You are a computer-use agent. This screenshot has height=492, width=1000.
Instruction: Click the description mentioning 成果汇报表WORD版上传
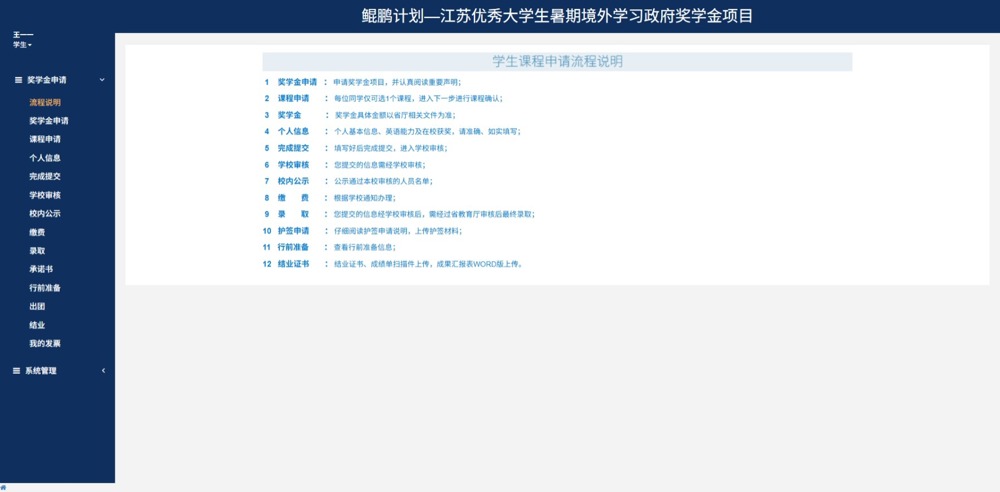tap(429, 264)
